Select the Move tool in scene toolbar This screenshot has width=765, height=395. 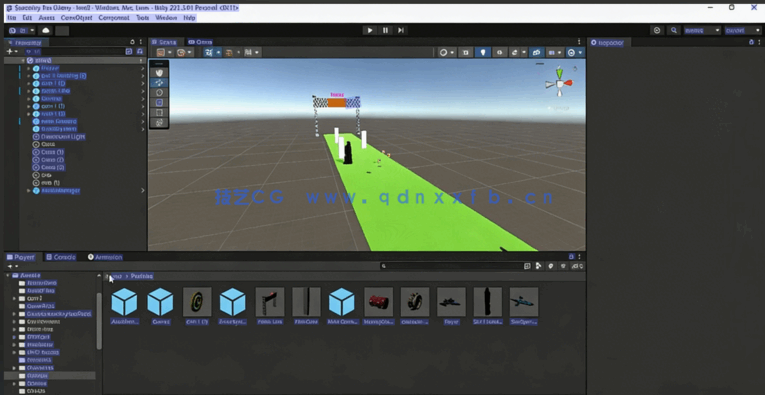159,82
